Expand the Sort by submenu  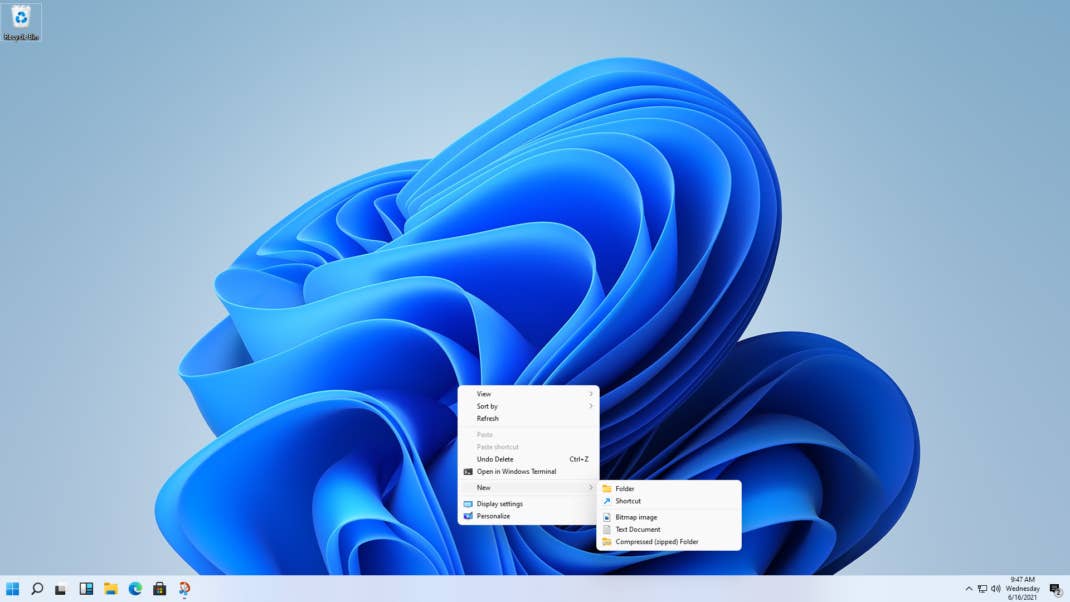click(528, 406)
